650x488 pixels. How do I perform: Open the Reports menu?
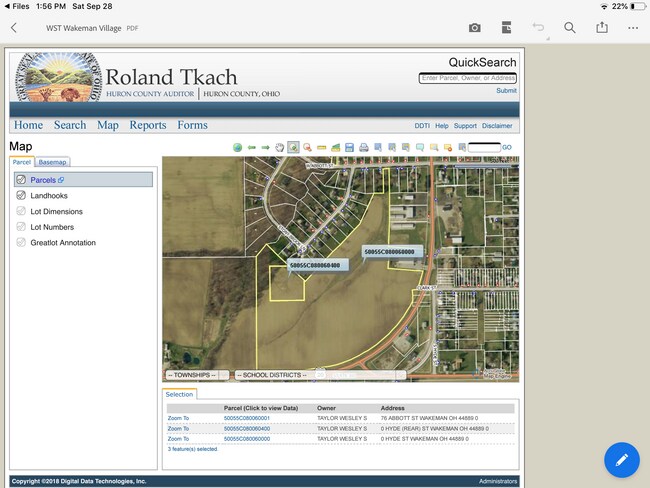[148, 125]
